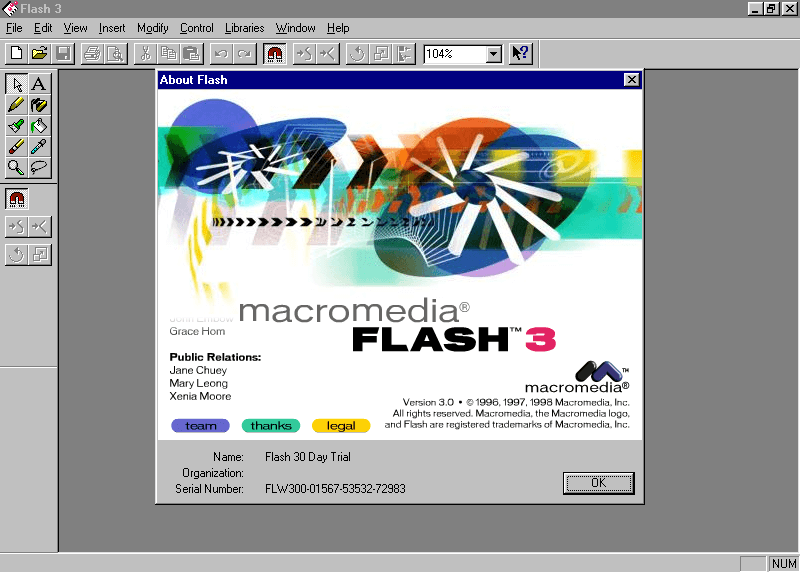Open the Window menu
The width and height of the screenshot is (800, 572).
pos(295,28)
